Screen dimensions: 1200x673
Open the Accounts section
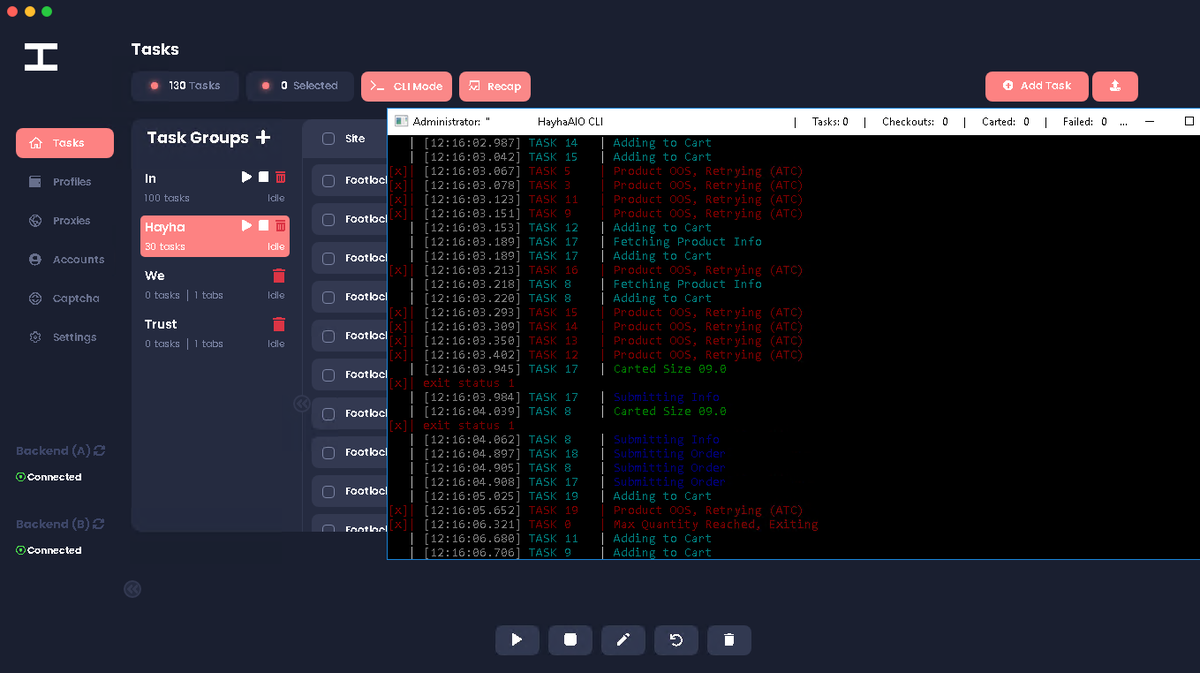point(66,260)
